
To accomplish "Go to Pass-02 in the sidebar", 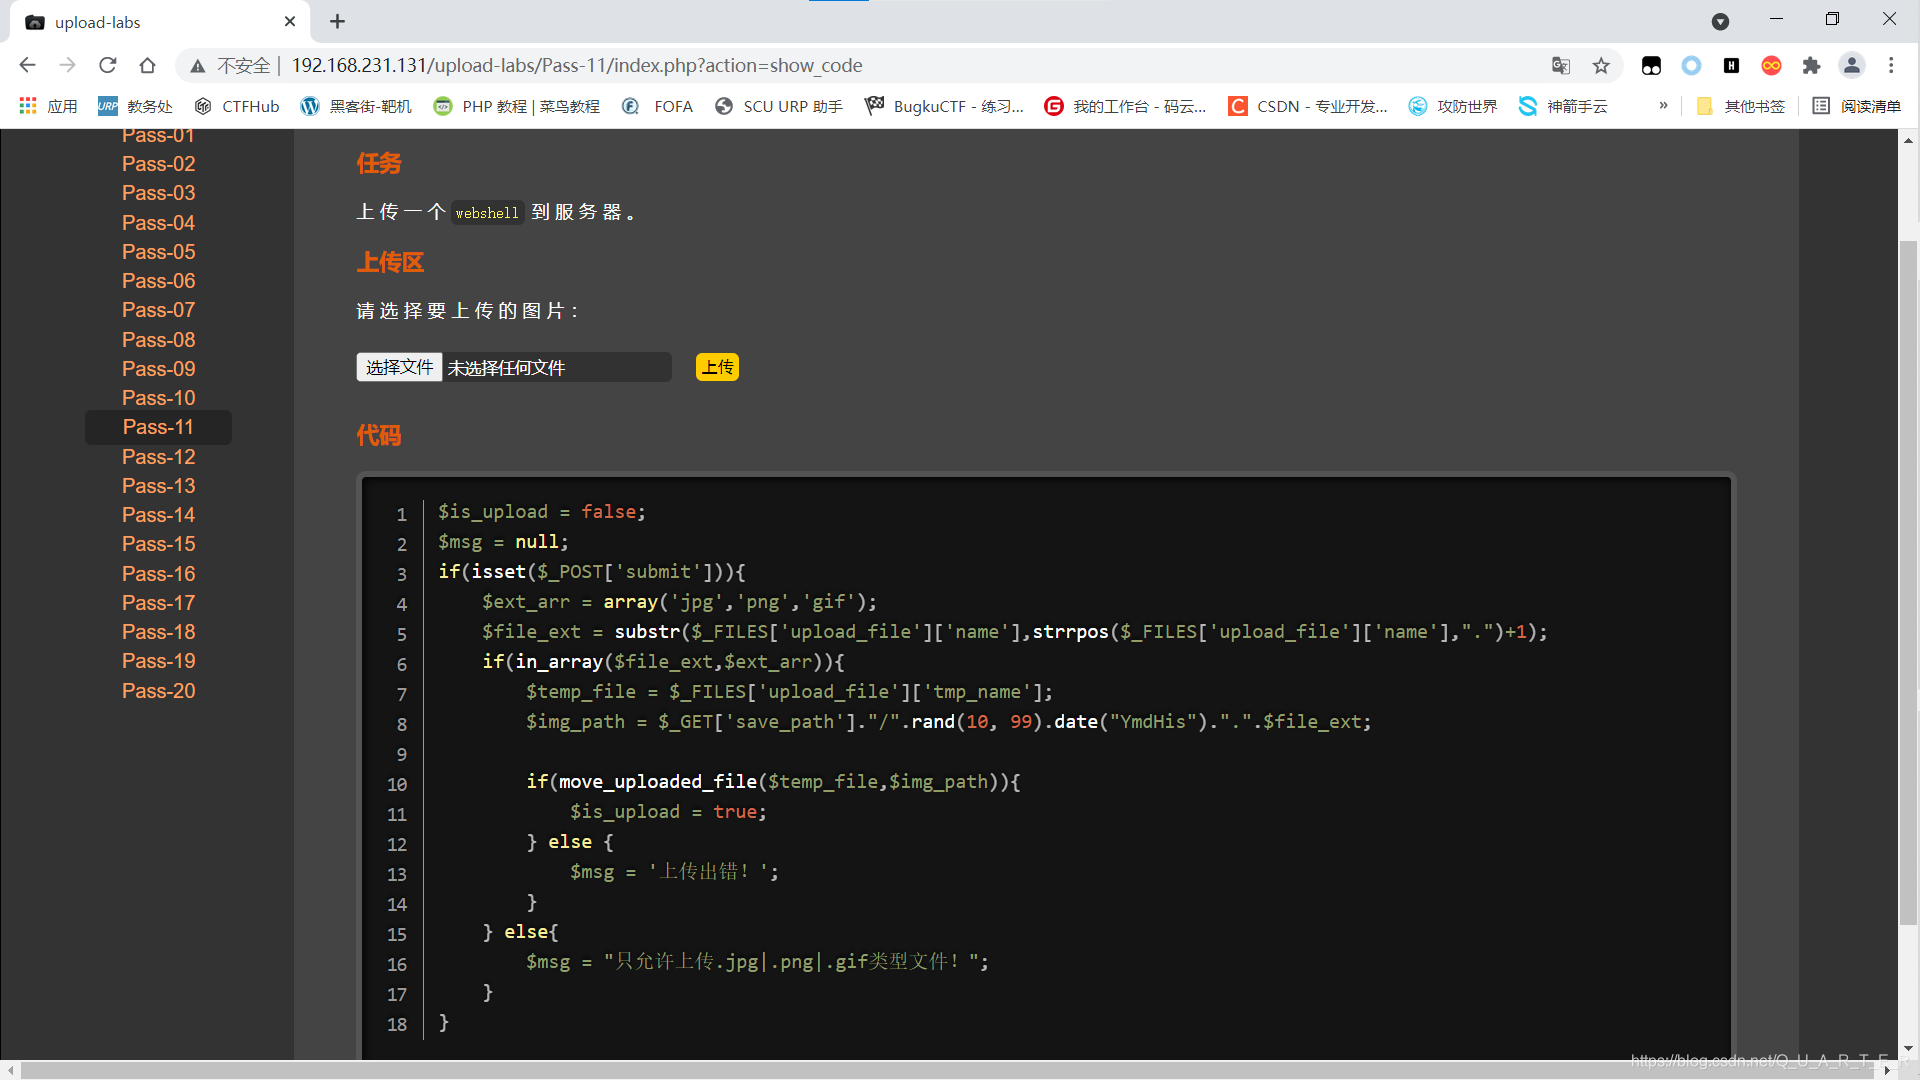I will tap(158, 164).
